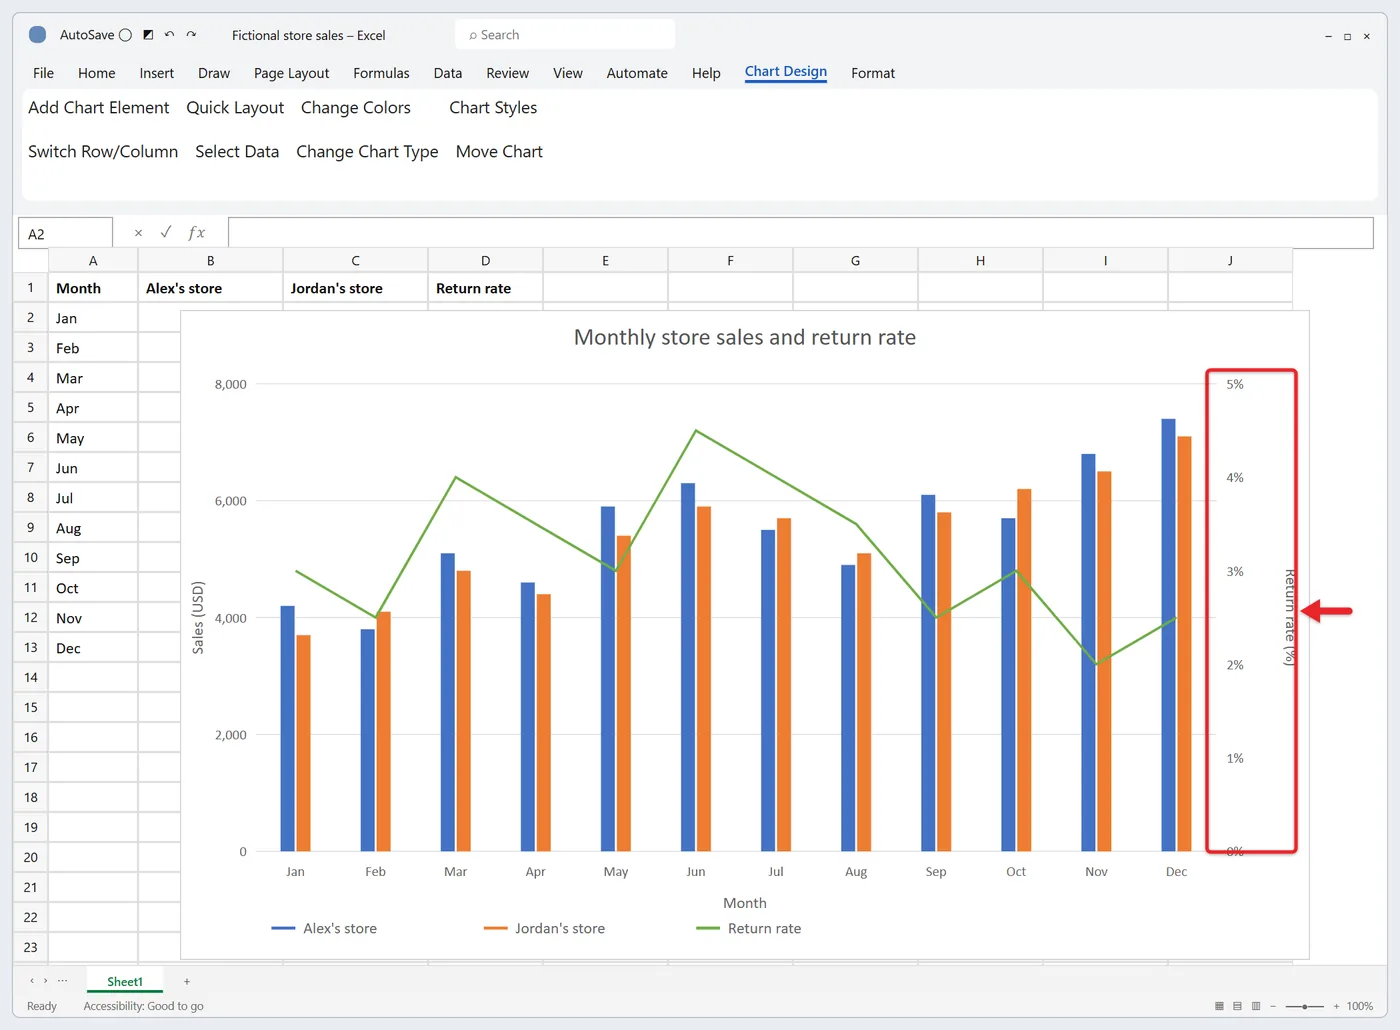Viewport: 1400px width, 1030px height.
Task: Select the Sheet1 tab
Action: click(125, 981)
